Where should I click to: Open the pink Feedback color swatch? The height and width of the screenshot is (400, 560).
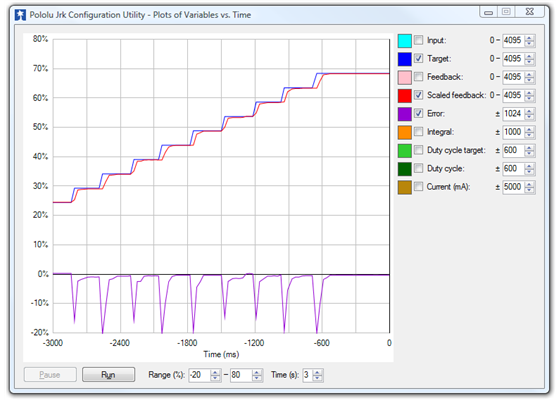pyautogui.click(x=405, y=77)
